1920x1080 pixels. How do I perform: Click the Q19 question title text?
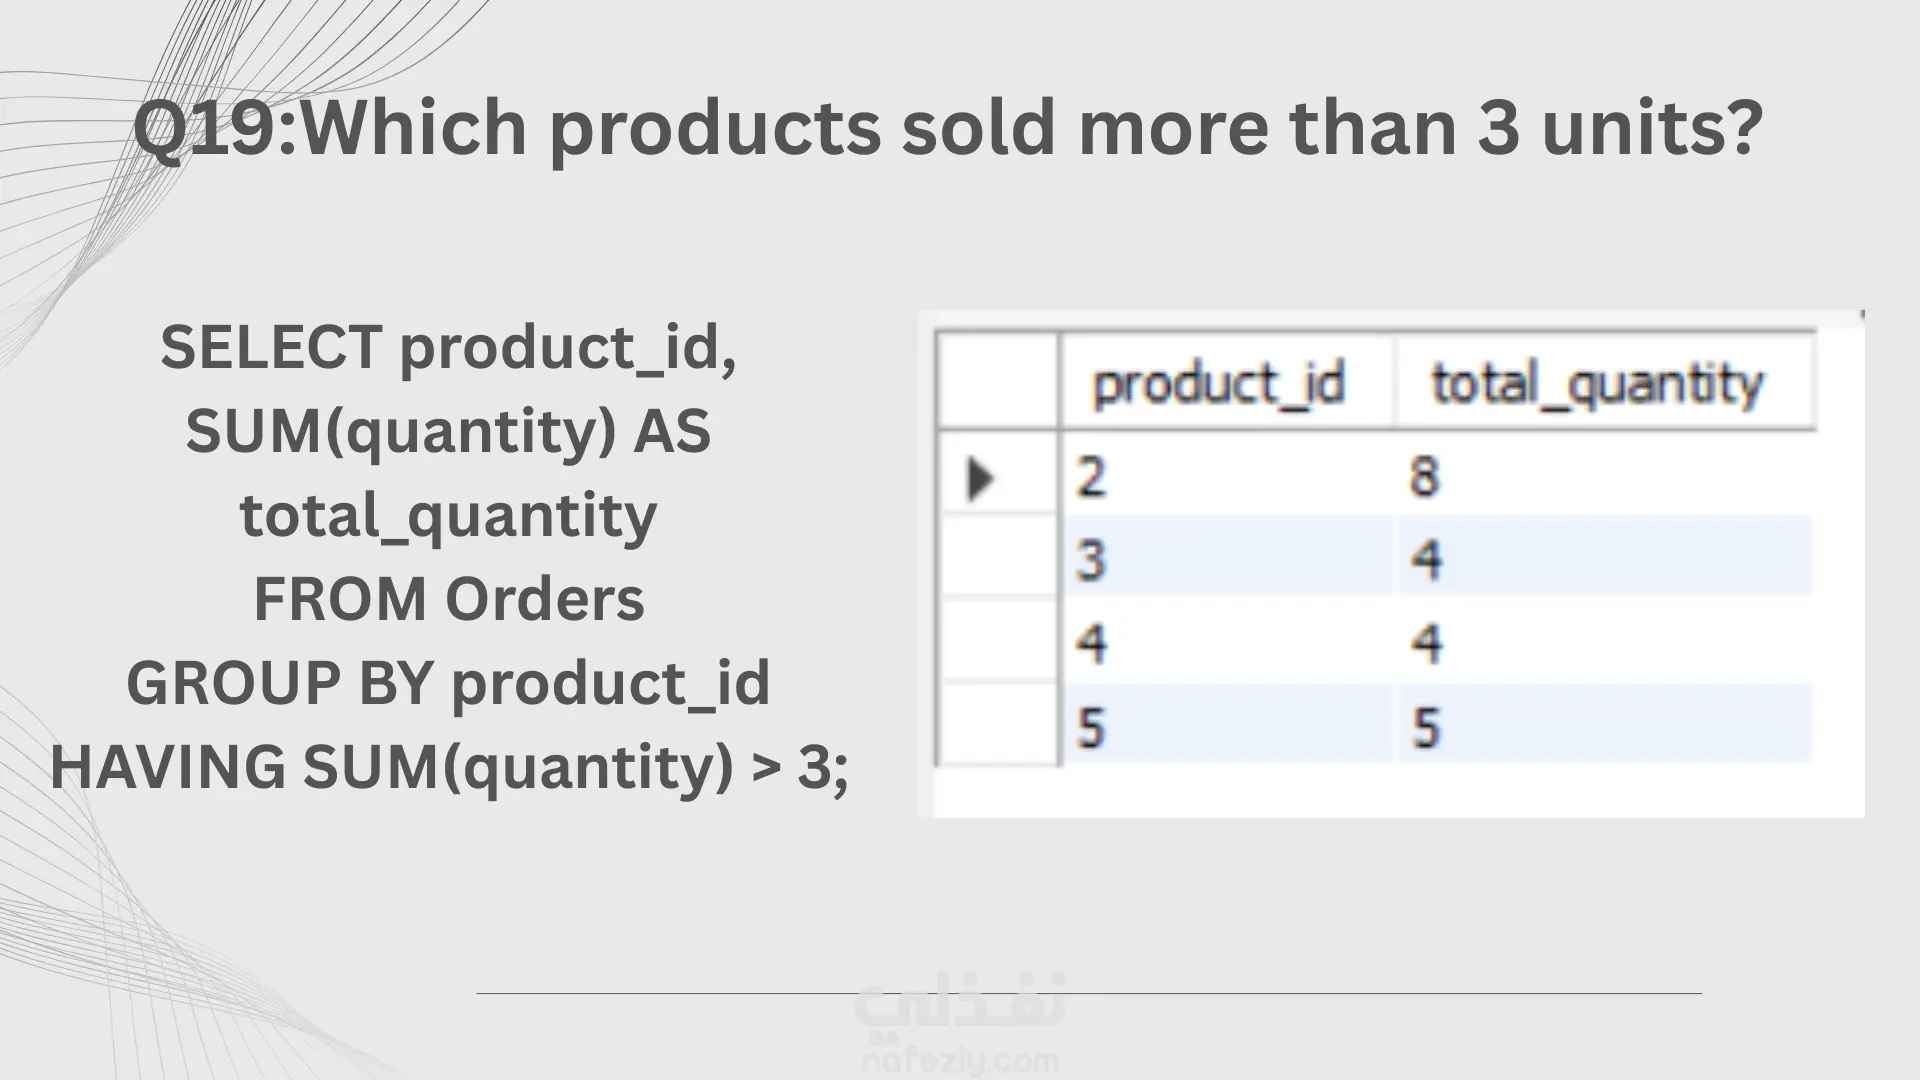pos(948,128)
